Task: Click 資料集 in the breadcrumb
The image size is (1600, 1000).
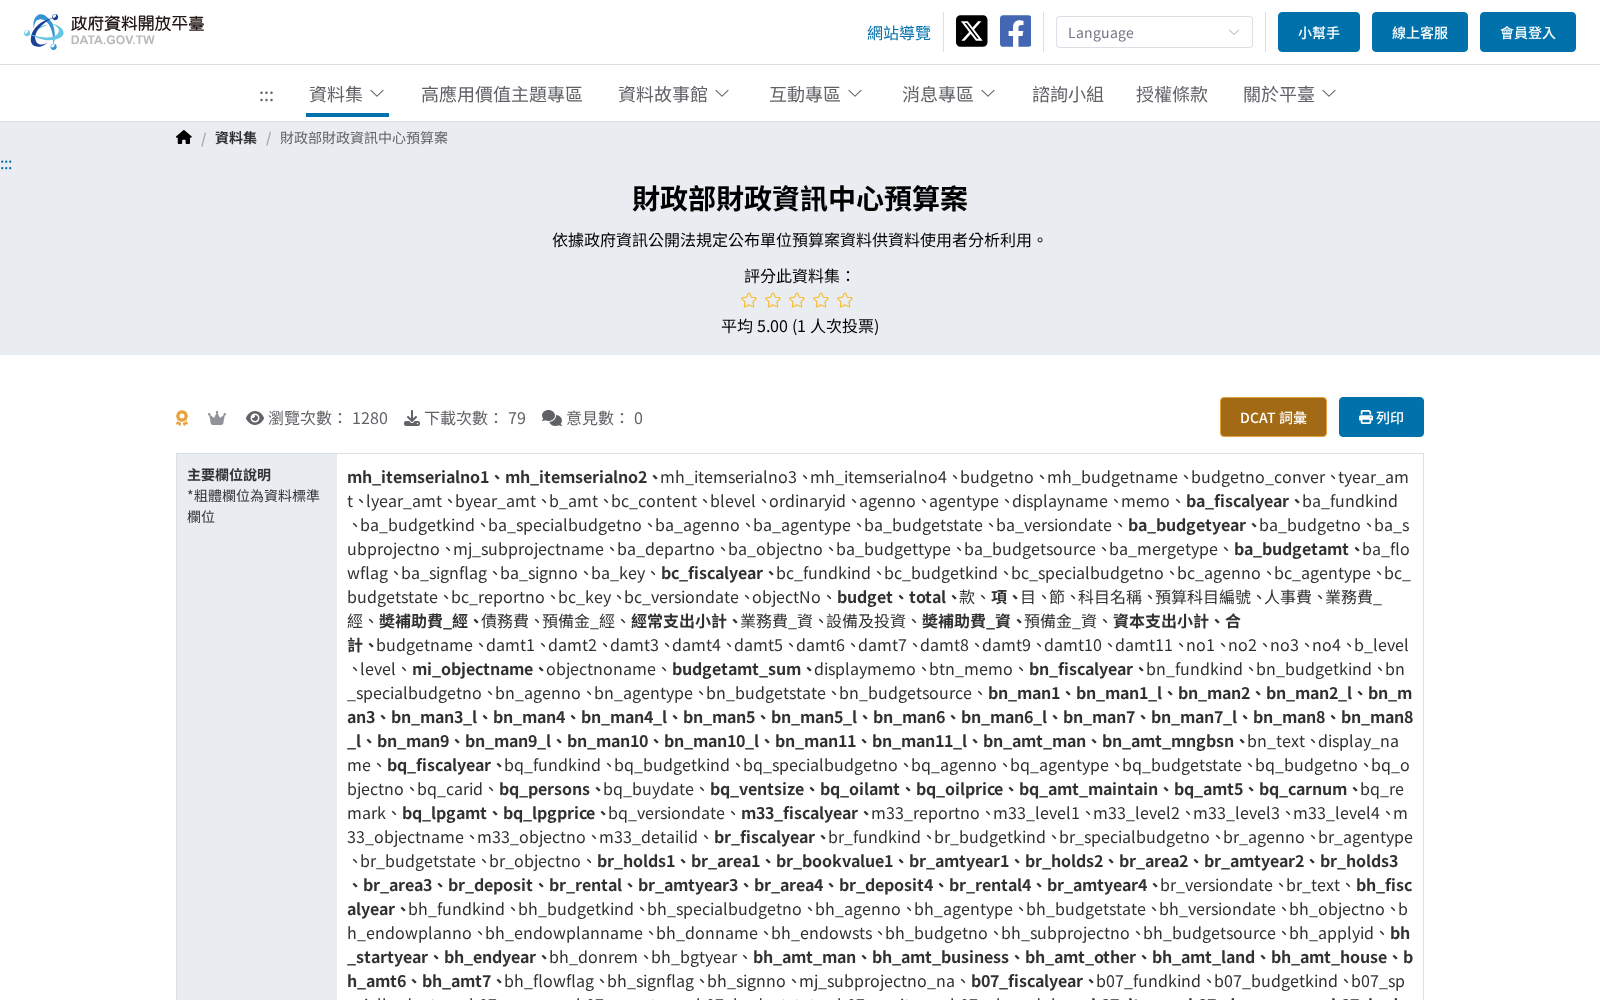Action: (x=236, y=138)
